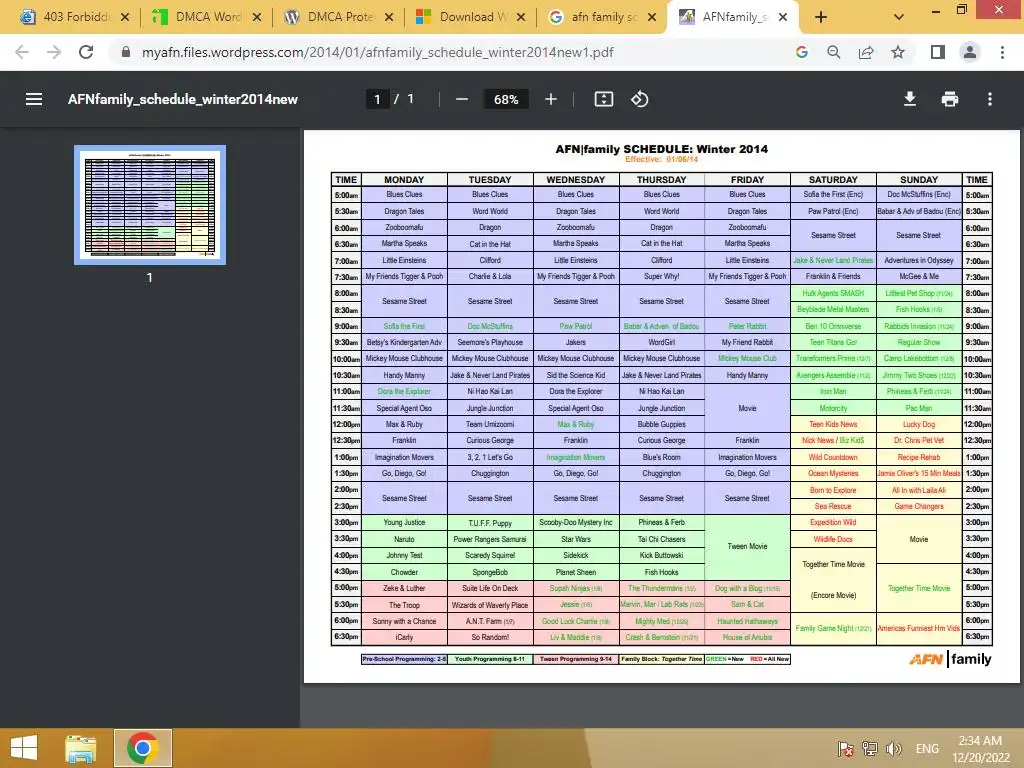Switch to Download Windows tab
Screen dimensions: 1024x768
471,17
